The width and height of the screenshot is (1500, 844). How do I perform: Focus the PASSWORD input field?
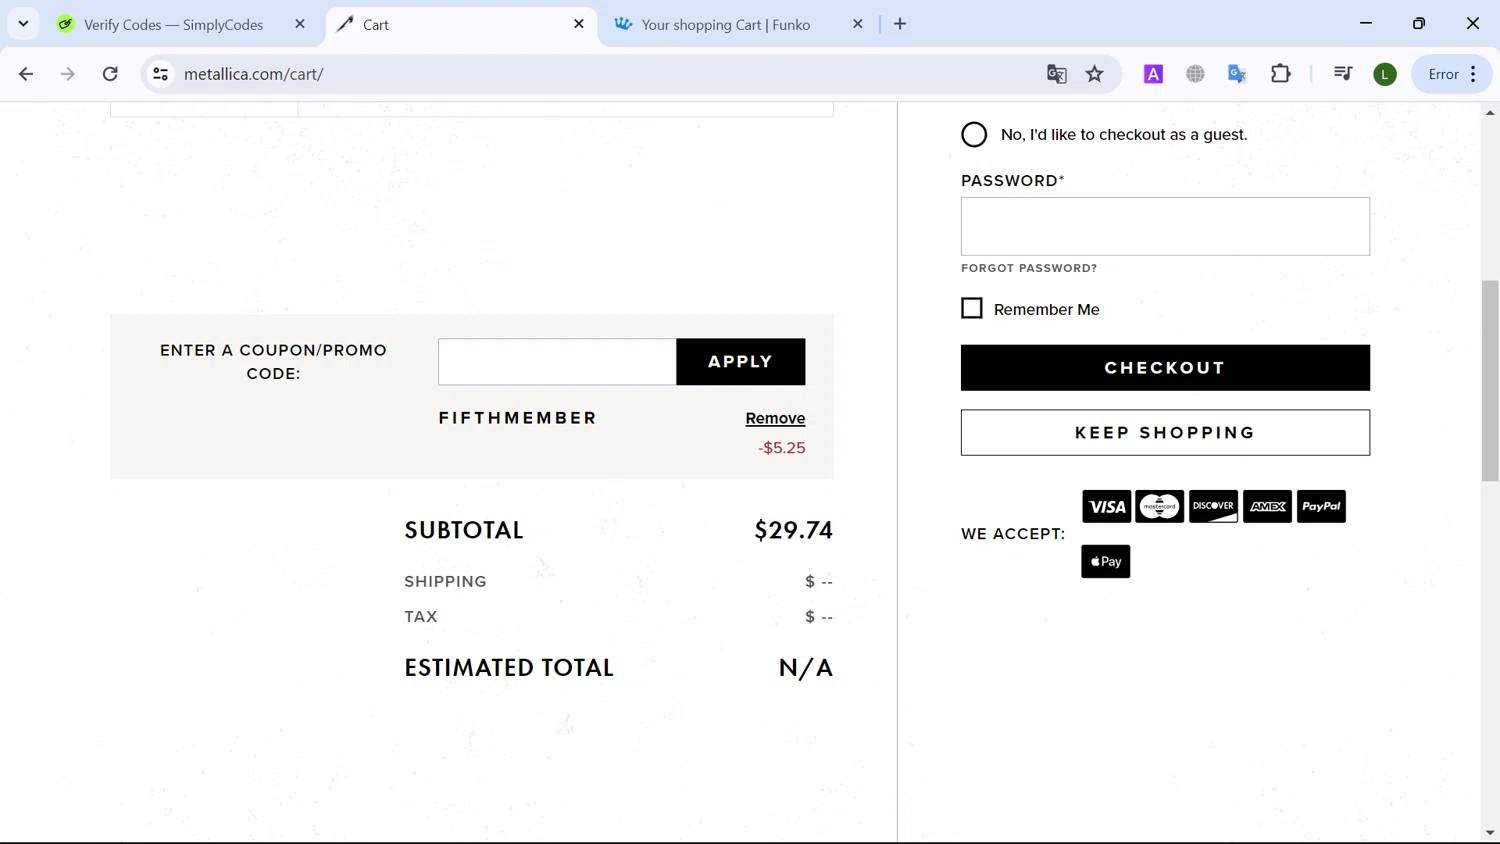(1165, 226)
